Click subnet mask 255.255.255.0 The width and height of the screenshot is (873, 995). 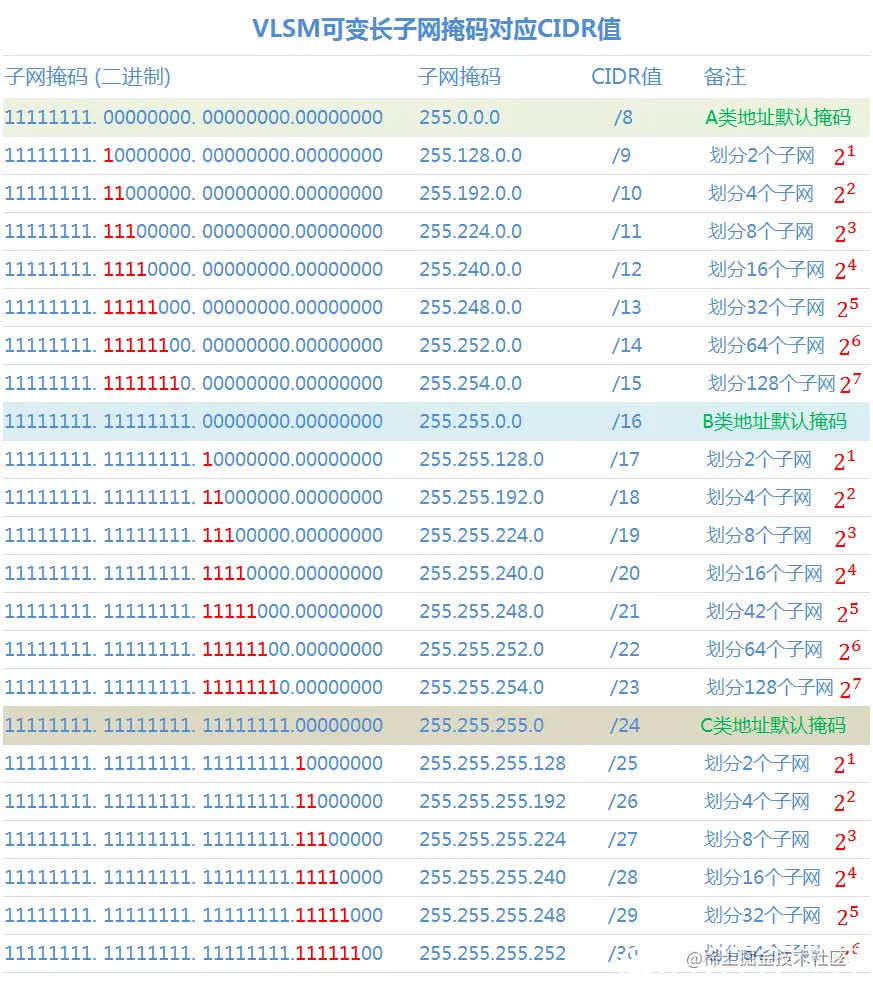tap(481, 725)
